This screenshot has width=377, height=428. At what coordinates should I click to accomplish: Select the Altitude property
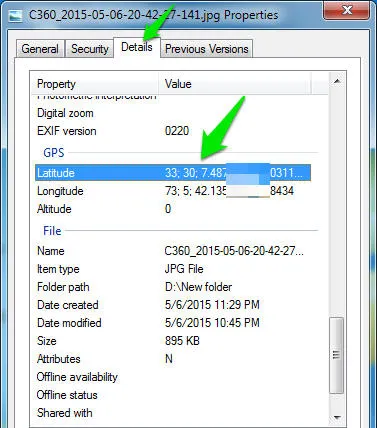[54, 209]
